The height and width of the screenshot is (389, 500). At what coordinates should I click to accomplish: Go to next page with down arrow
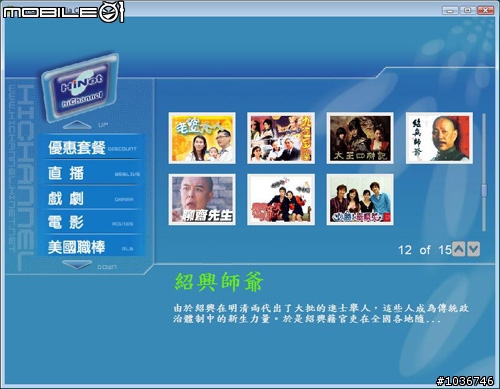pos(474,249)
